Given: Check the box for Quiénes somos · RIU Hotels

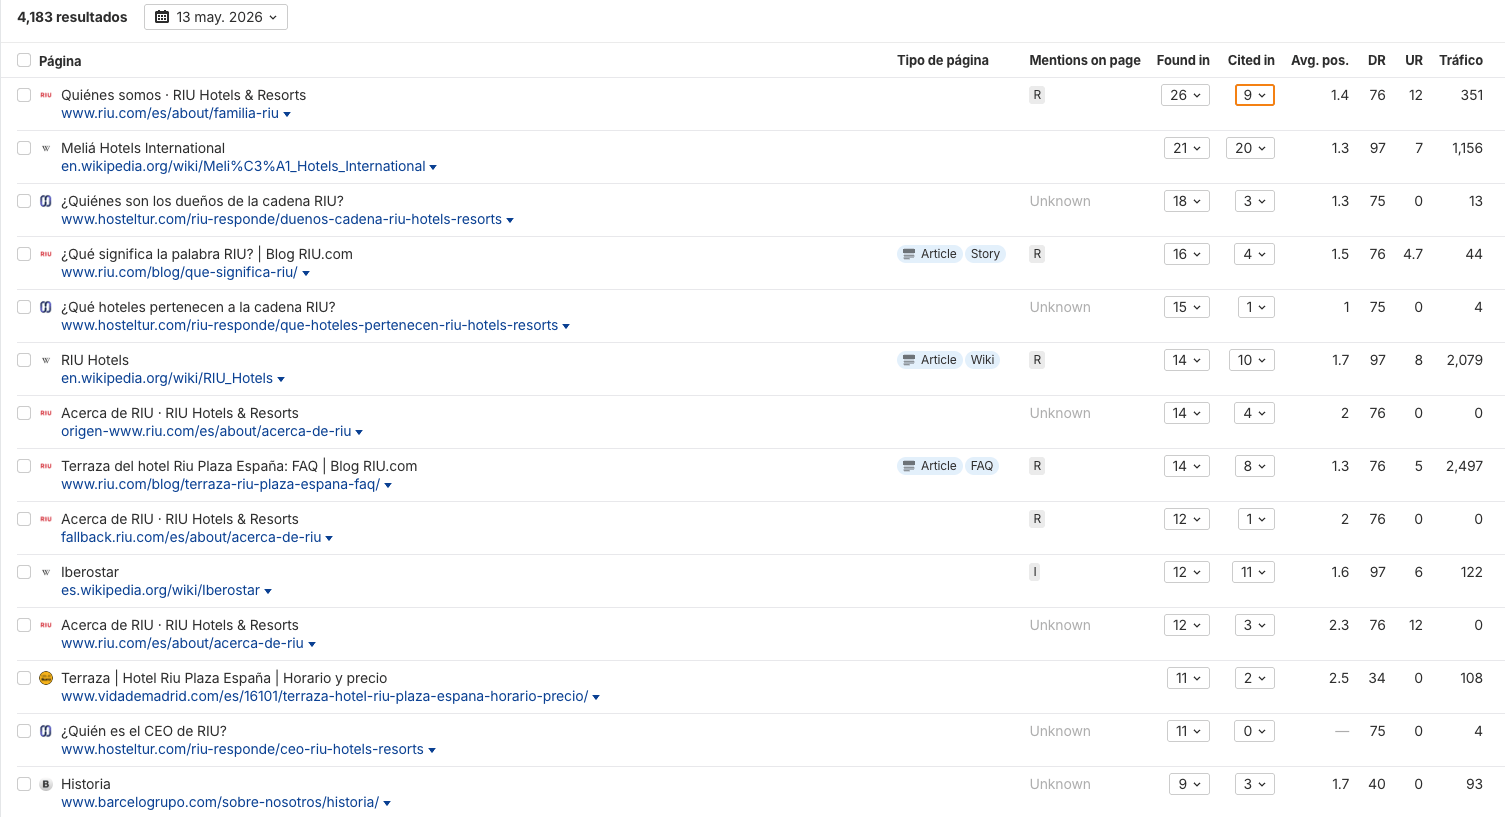Looking at the screenshot, I should pos(24,95).
